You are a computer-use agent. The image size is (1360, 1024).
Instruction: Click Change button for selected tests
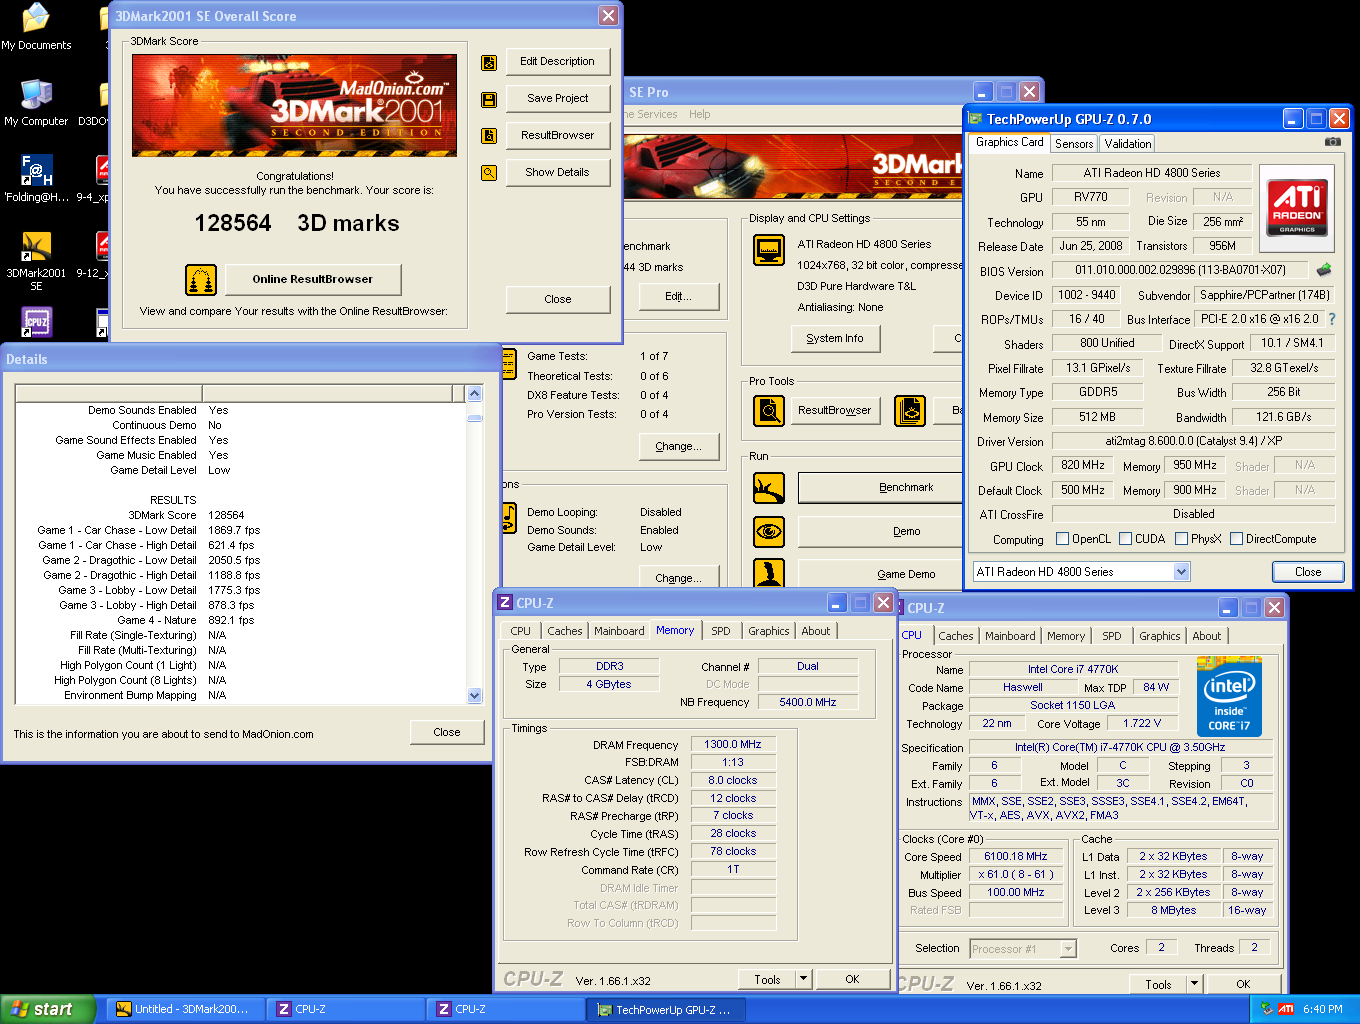pyautogui.click(x=678, y=447)
